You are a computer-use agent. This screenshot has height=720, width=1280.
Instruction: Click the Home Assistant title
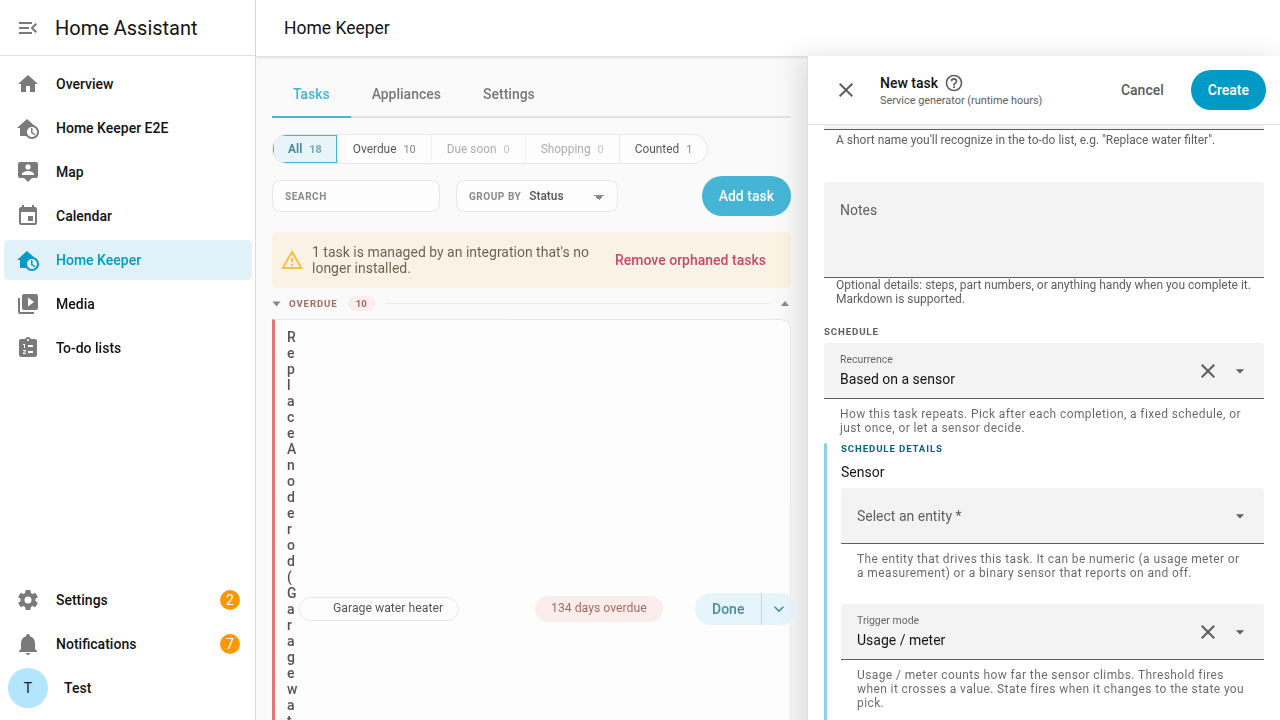(126, 28)
